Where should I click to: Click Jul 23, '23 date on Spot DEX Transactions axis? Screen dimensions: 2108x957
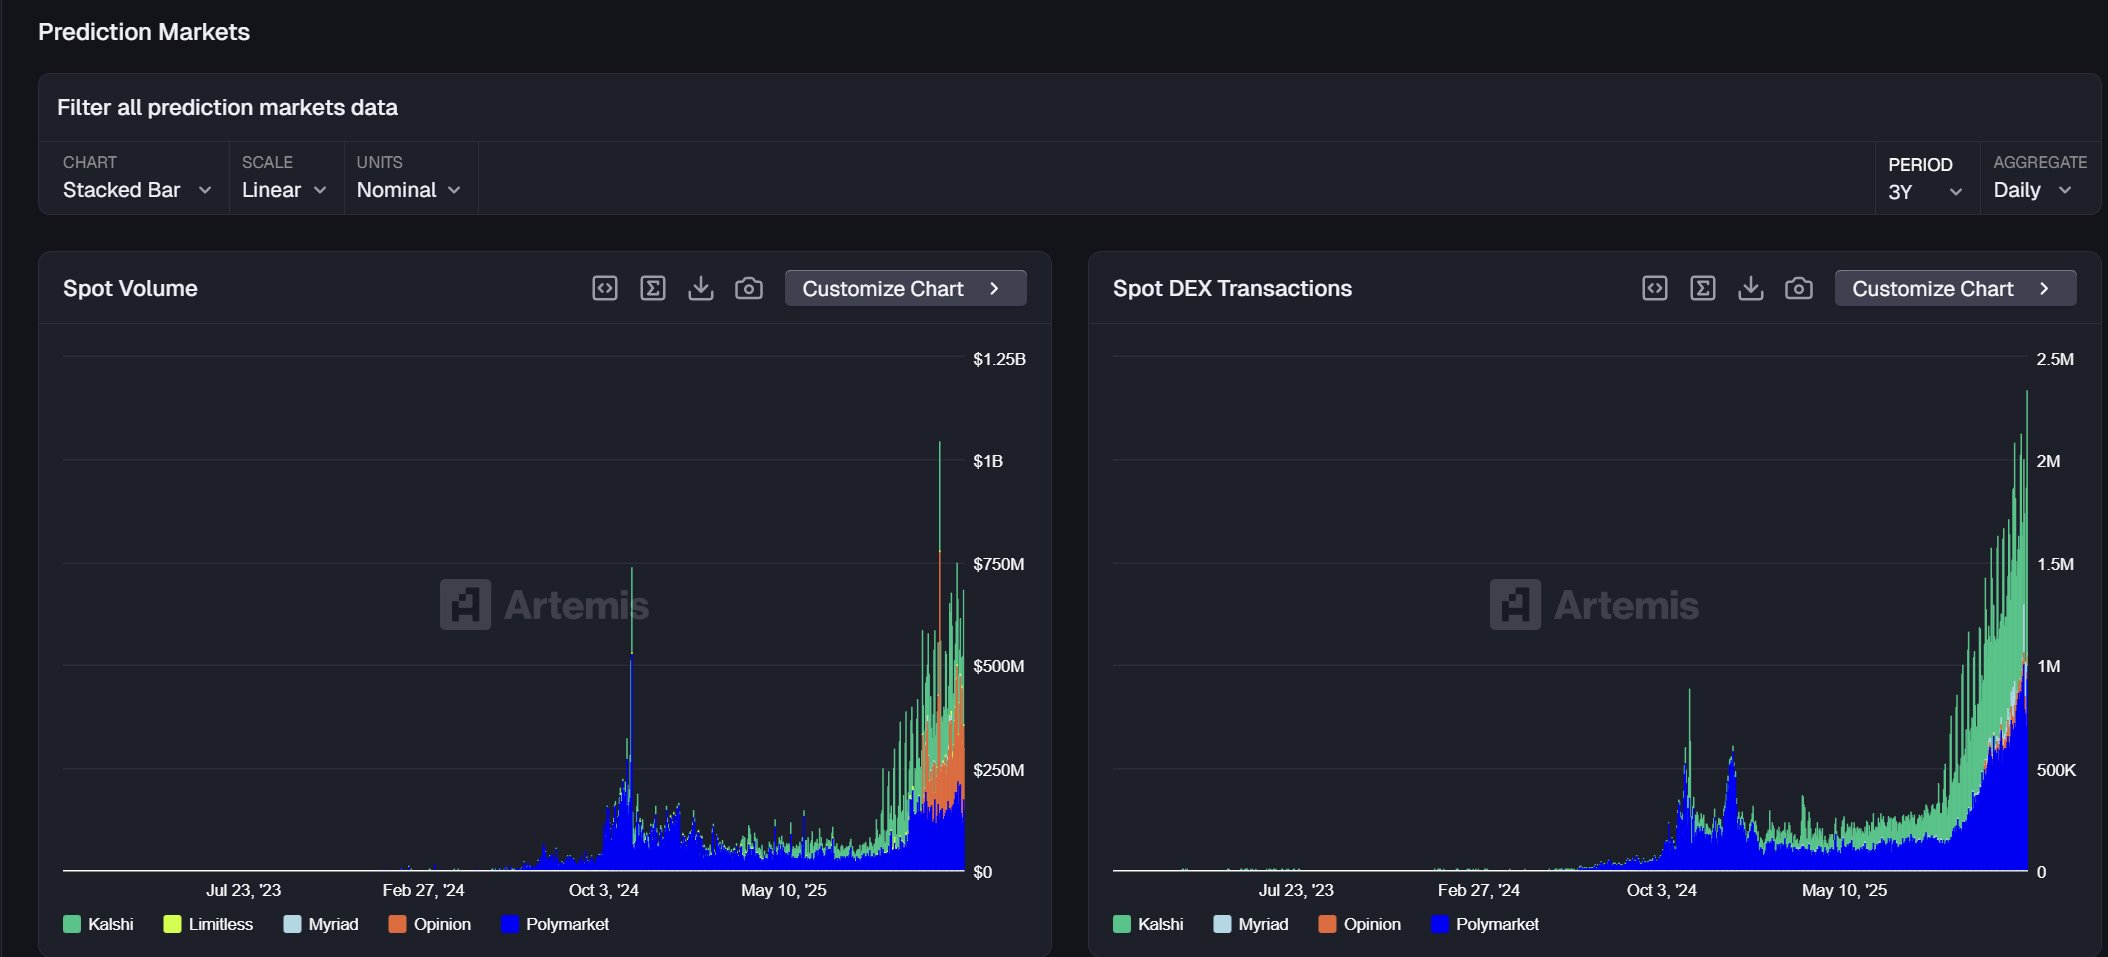[1296, 890]
